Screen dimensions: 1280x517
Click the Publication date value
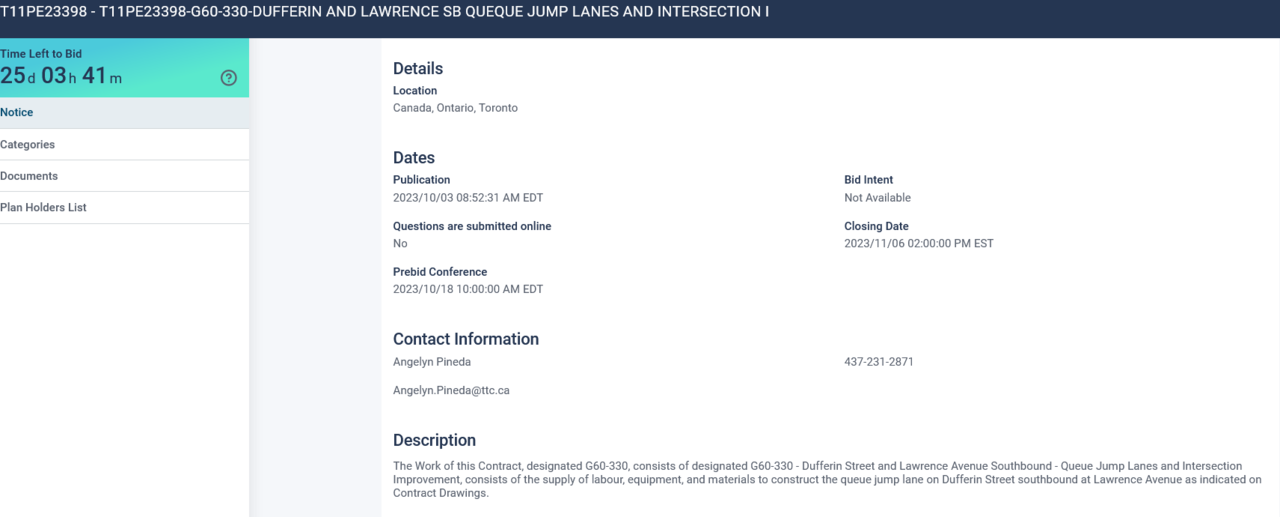click(x=468, y=198)
